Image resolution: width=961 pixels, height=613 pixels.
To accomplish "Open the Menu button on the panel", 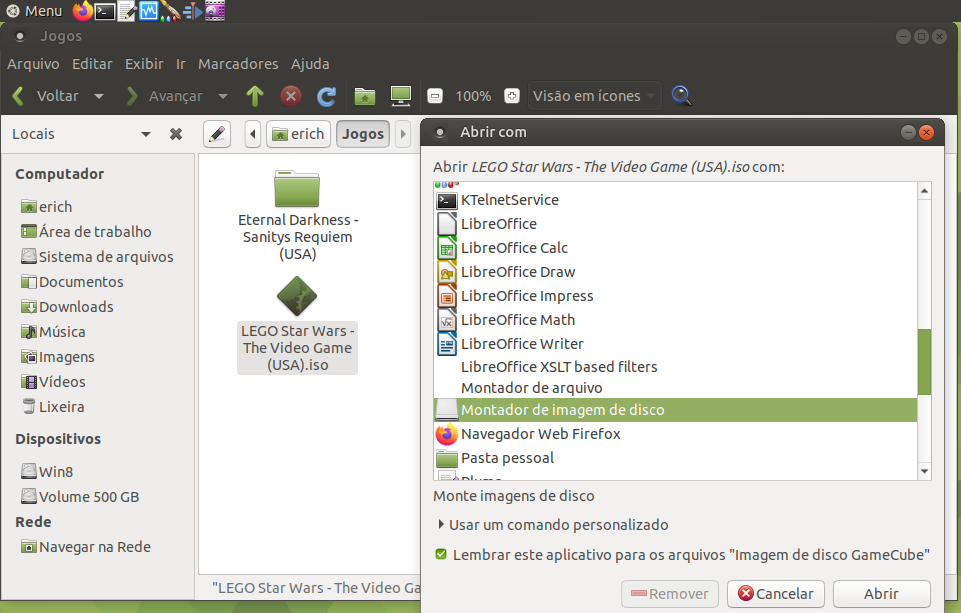I will 34,10.
